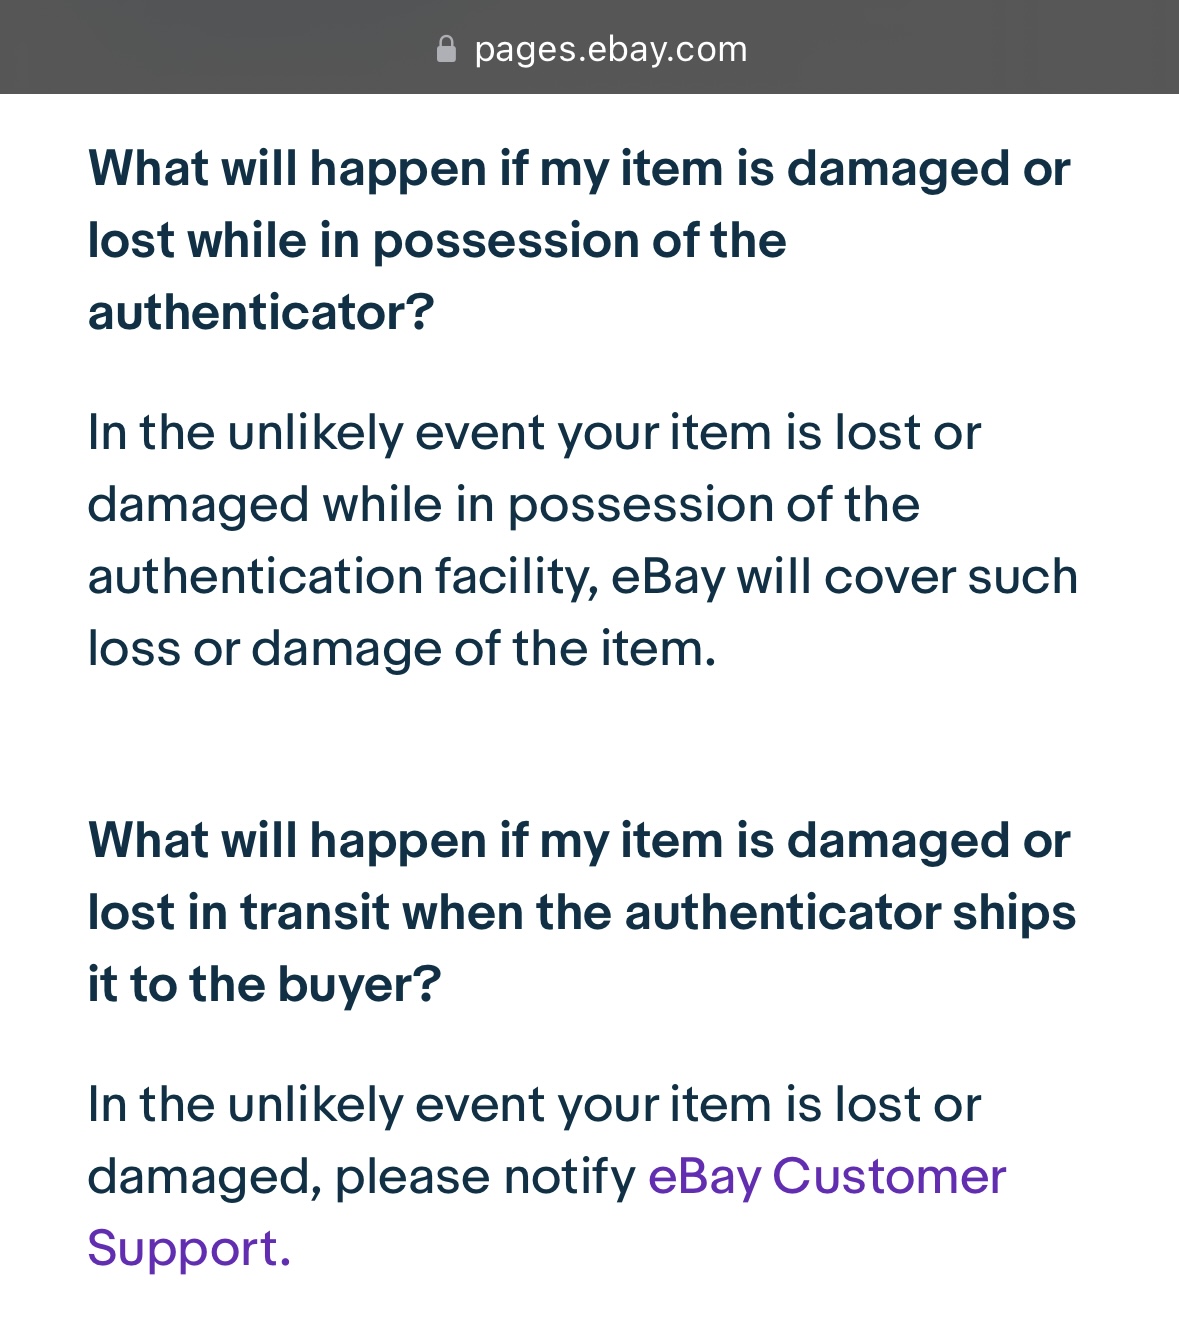Viewport: 1179px width, 1339px height.
Task: Click the second "In the unlikely event" sentence
Action: point(534,1105)
